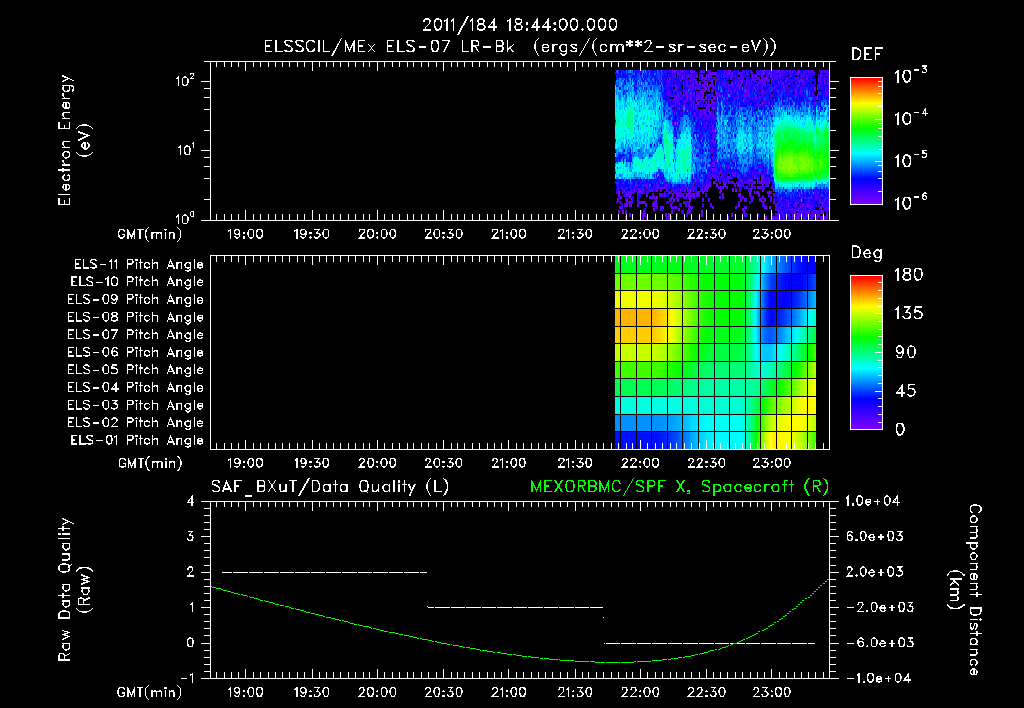Screen dimensions: 1024x708
Task: Select the Electron Energy (eV) axis label
Action: click(x=74, y=140)
